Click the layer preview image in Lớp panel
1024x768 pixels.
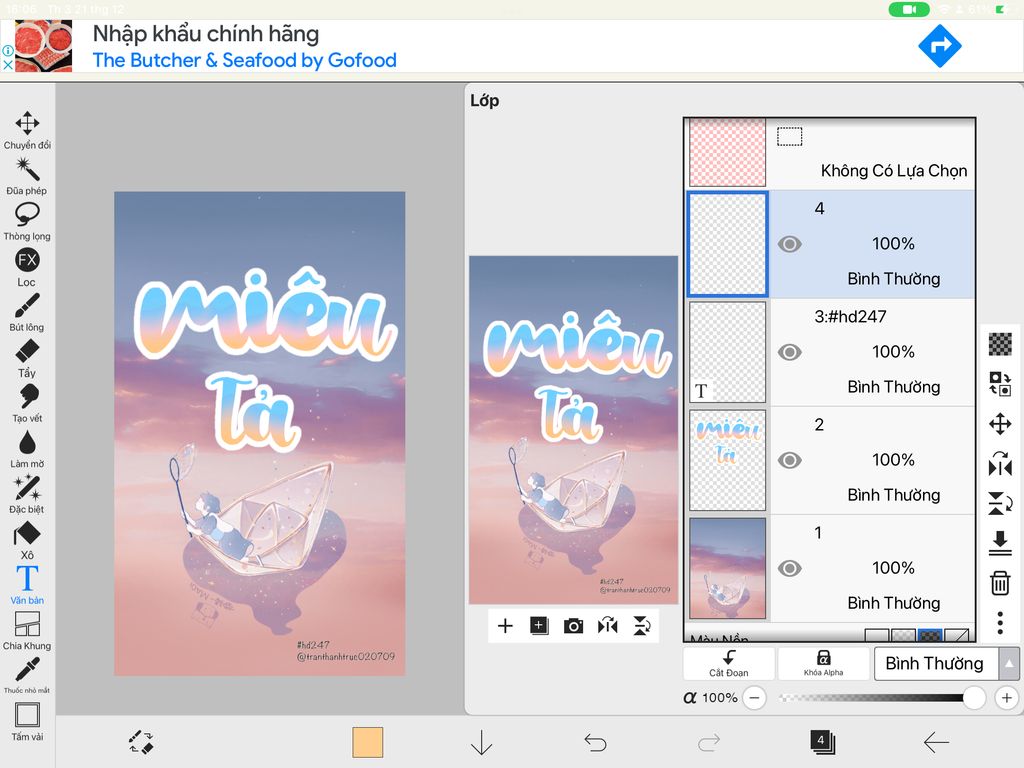(x=573, y=430)
